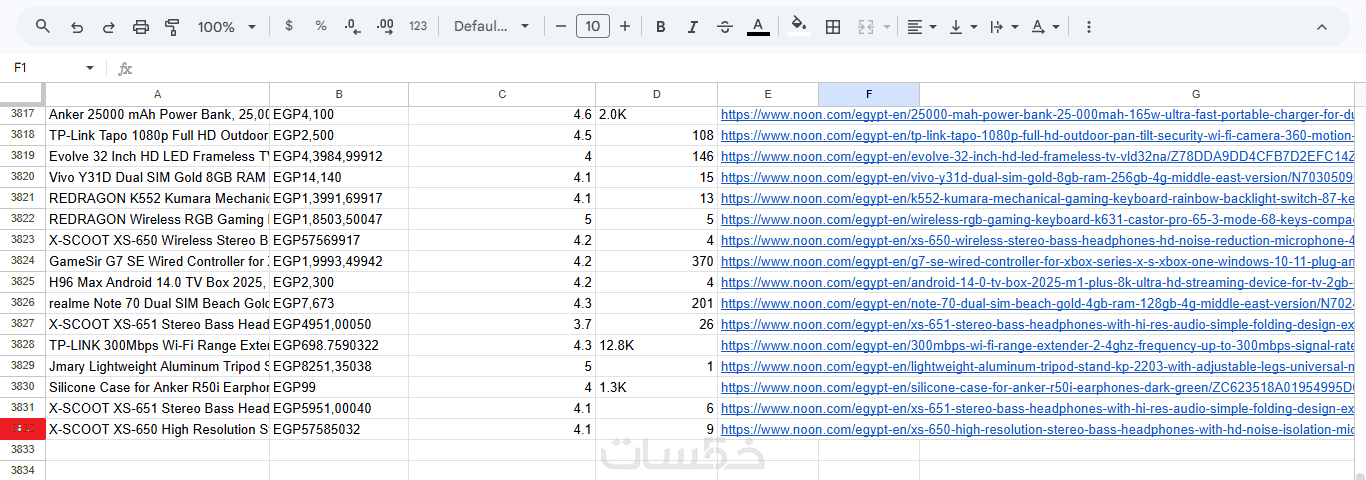Open the text color picker
Image resolution: width=1366 pixels, height=480 pixels.
758,27
